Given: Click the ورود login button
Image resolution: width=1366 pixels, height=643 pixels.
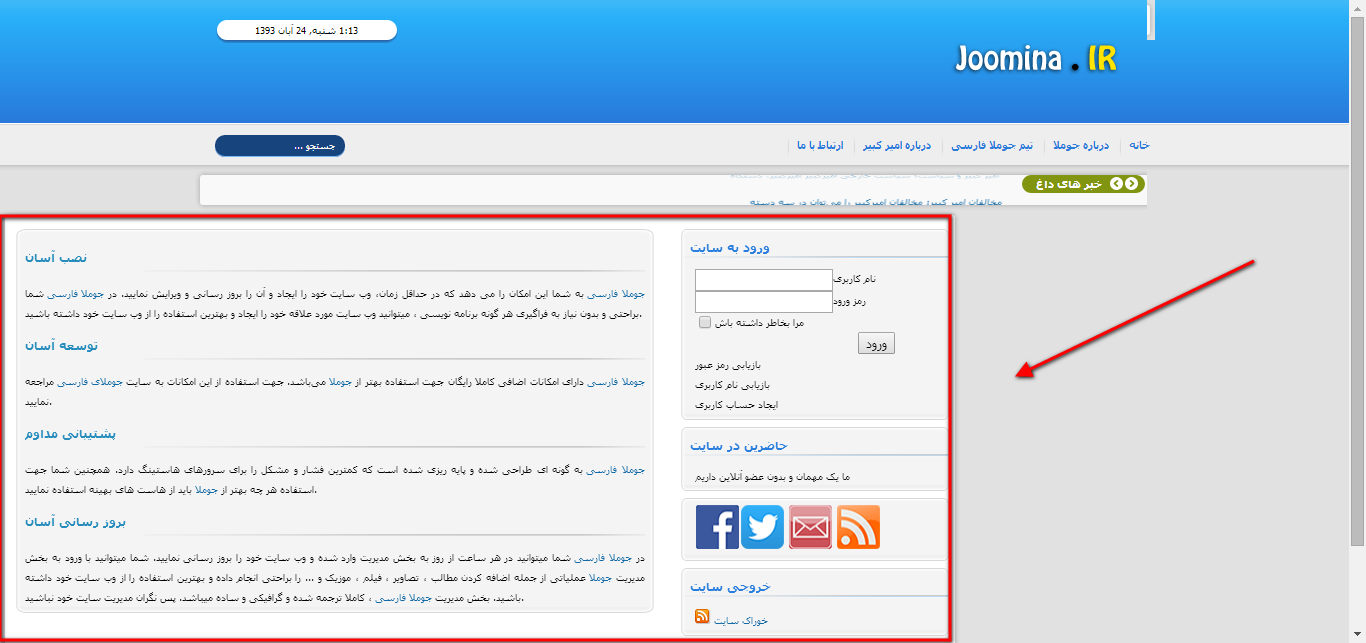Looking at the screenshot, I should point(876,344).
